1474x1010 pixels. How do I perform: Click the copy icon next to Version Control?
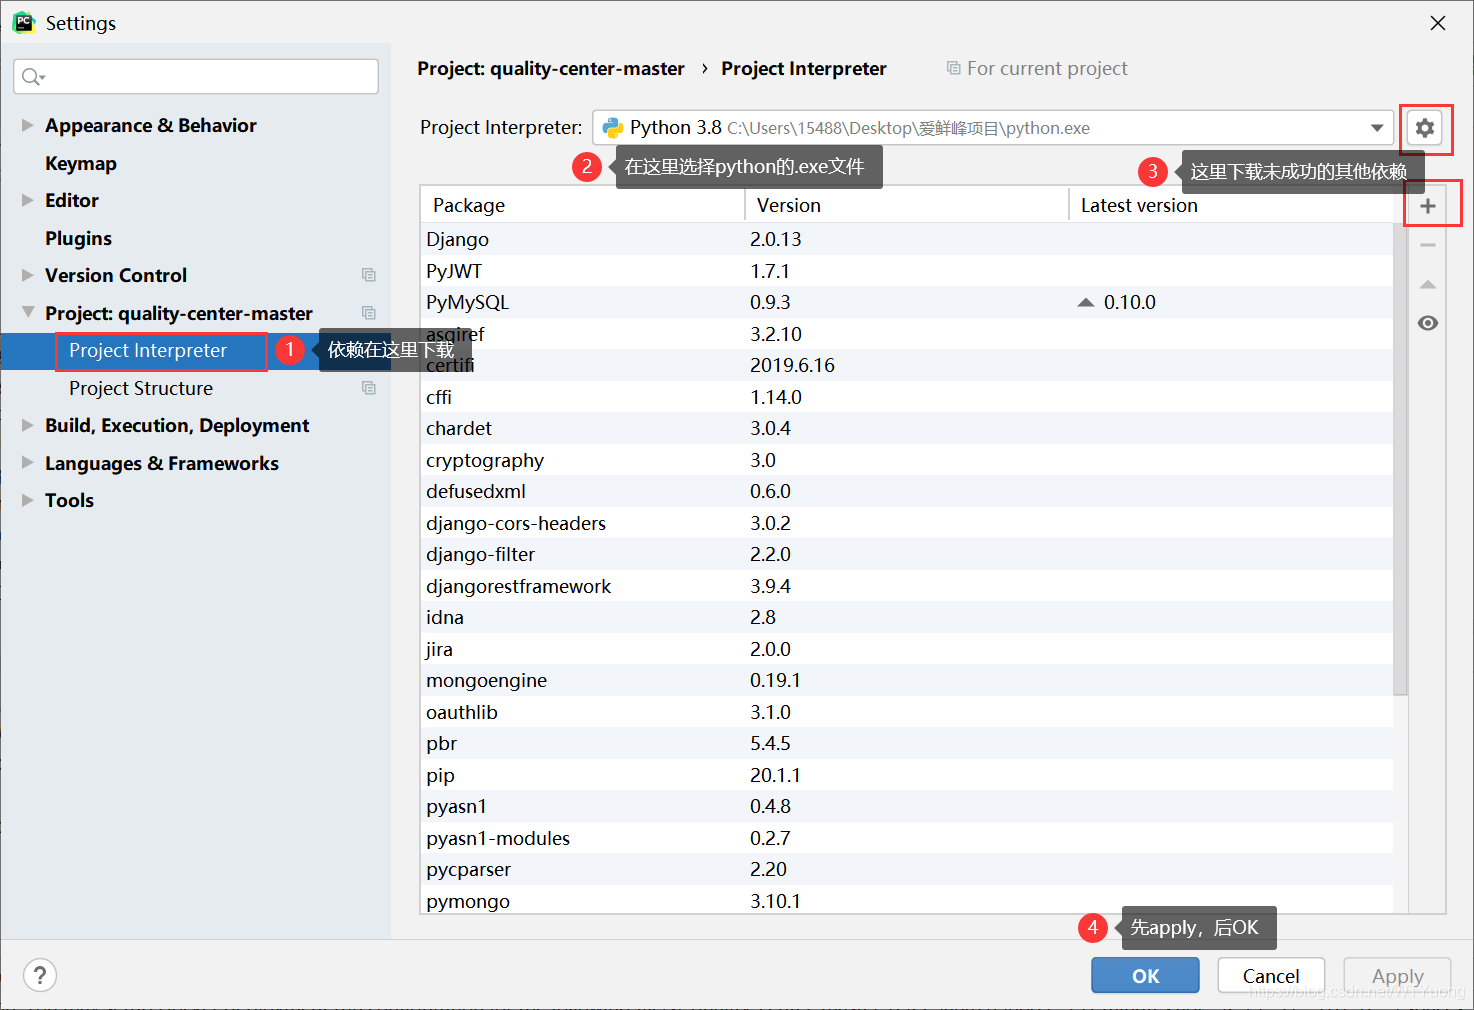(x=369, y=275)
